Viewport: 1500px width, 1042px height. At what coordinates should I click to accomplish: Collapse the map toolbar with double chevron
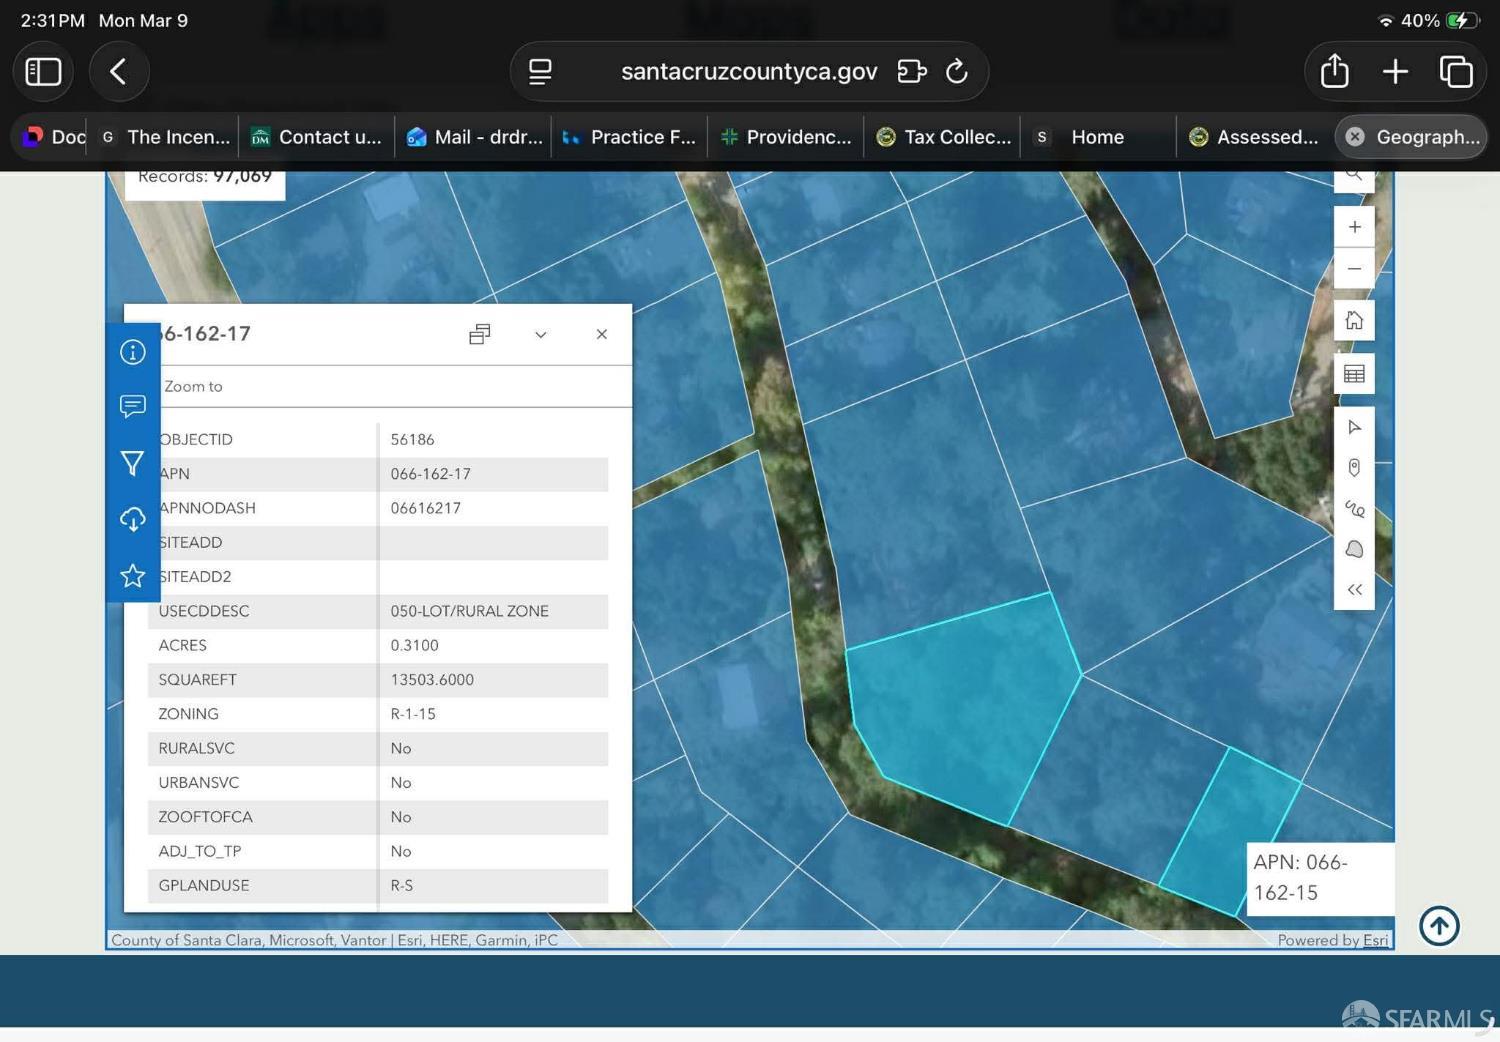1354,590
